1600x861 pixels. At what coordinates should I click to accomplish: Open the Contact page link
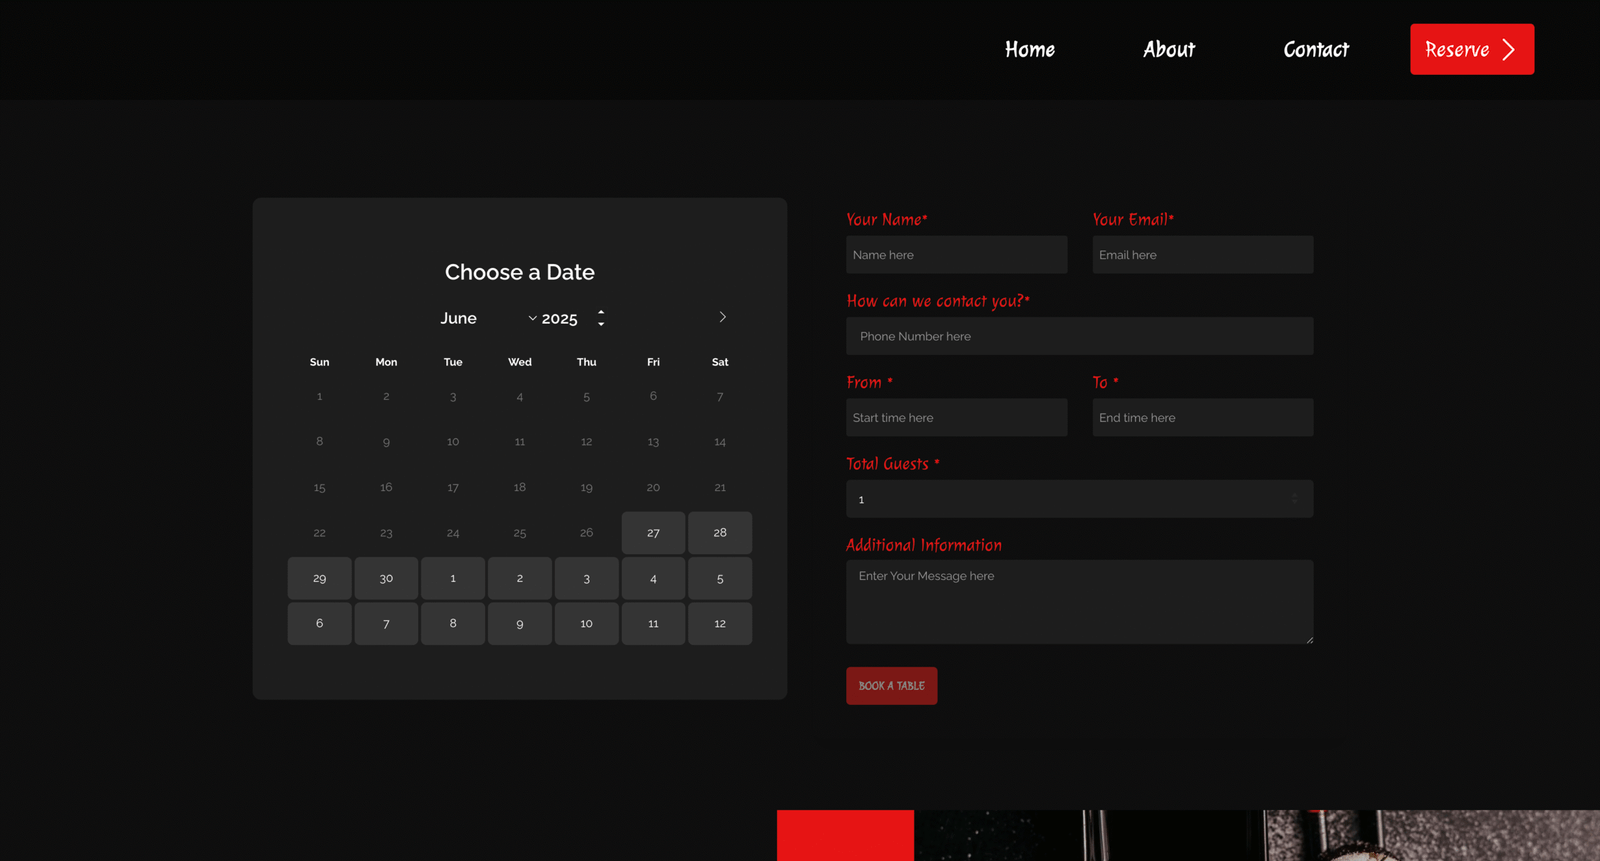point(1315,49)
